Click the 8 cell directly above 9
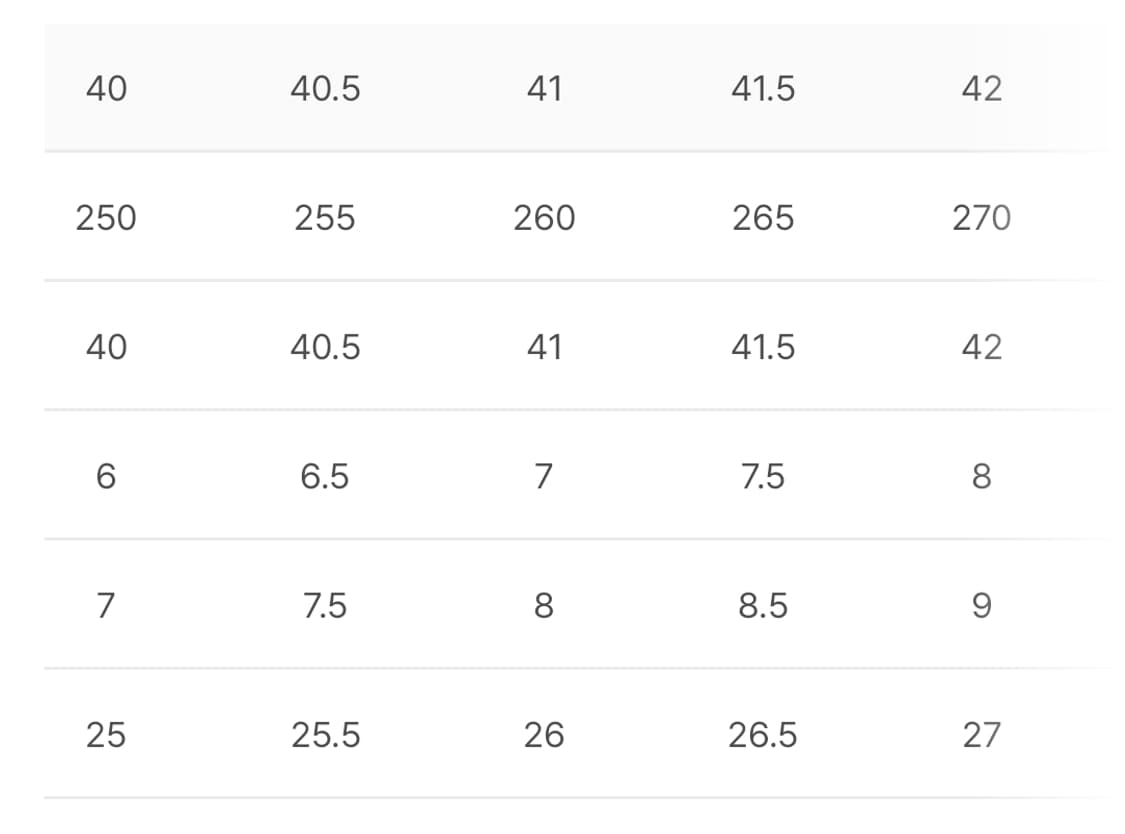Viewport: 1125px width, 834px height. pyautogui.click(x=982, y=476)
